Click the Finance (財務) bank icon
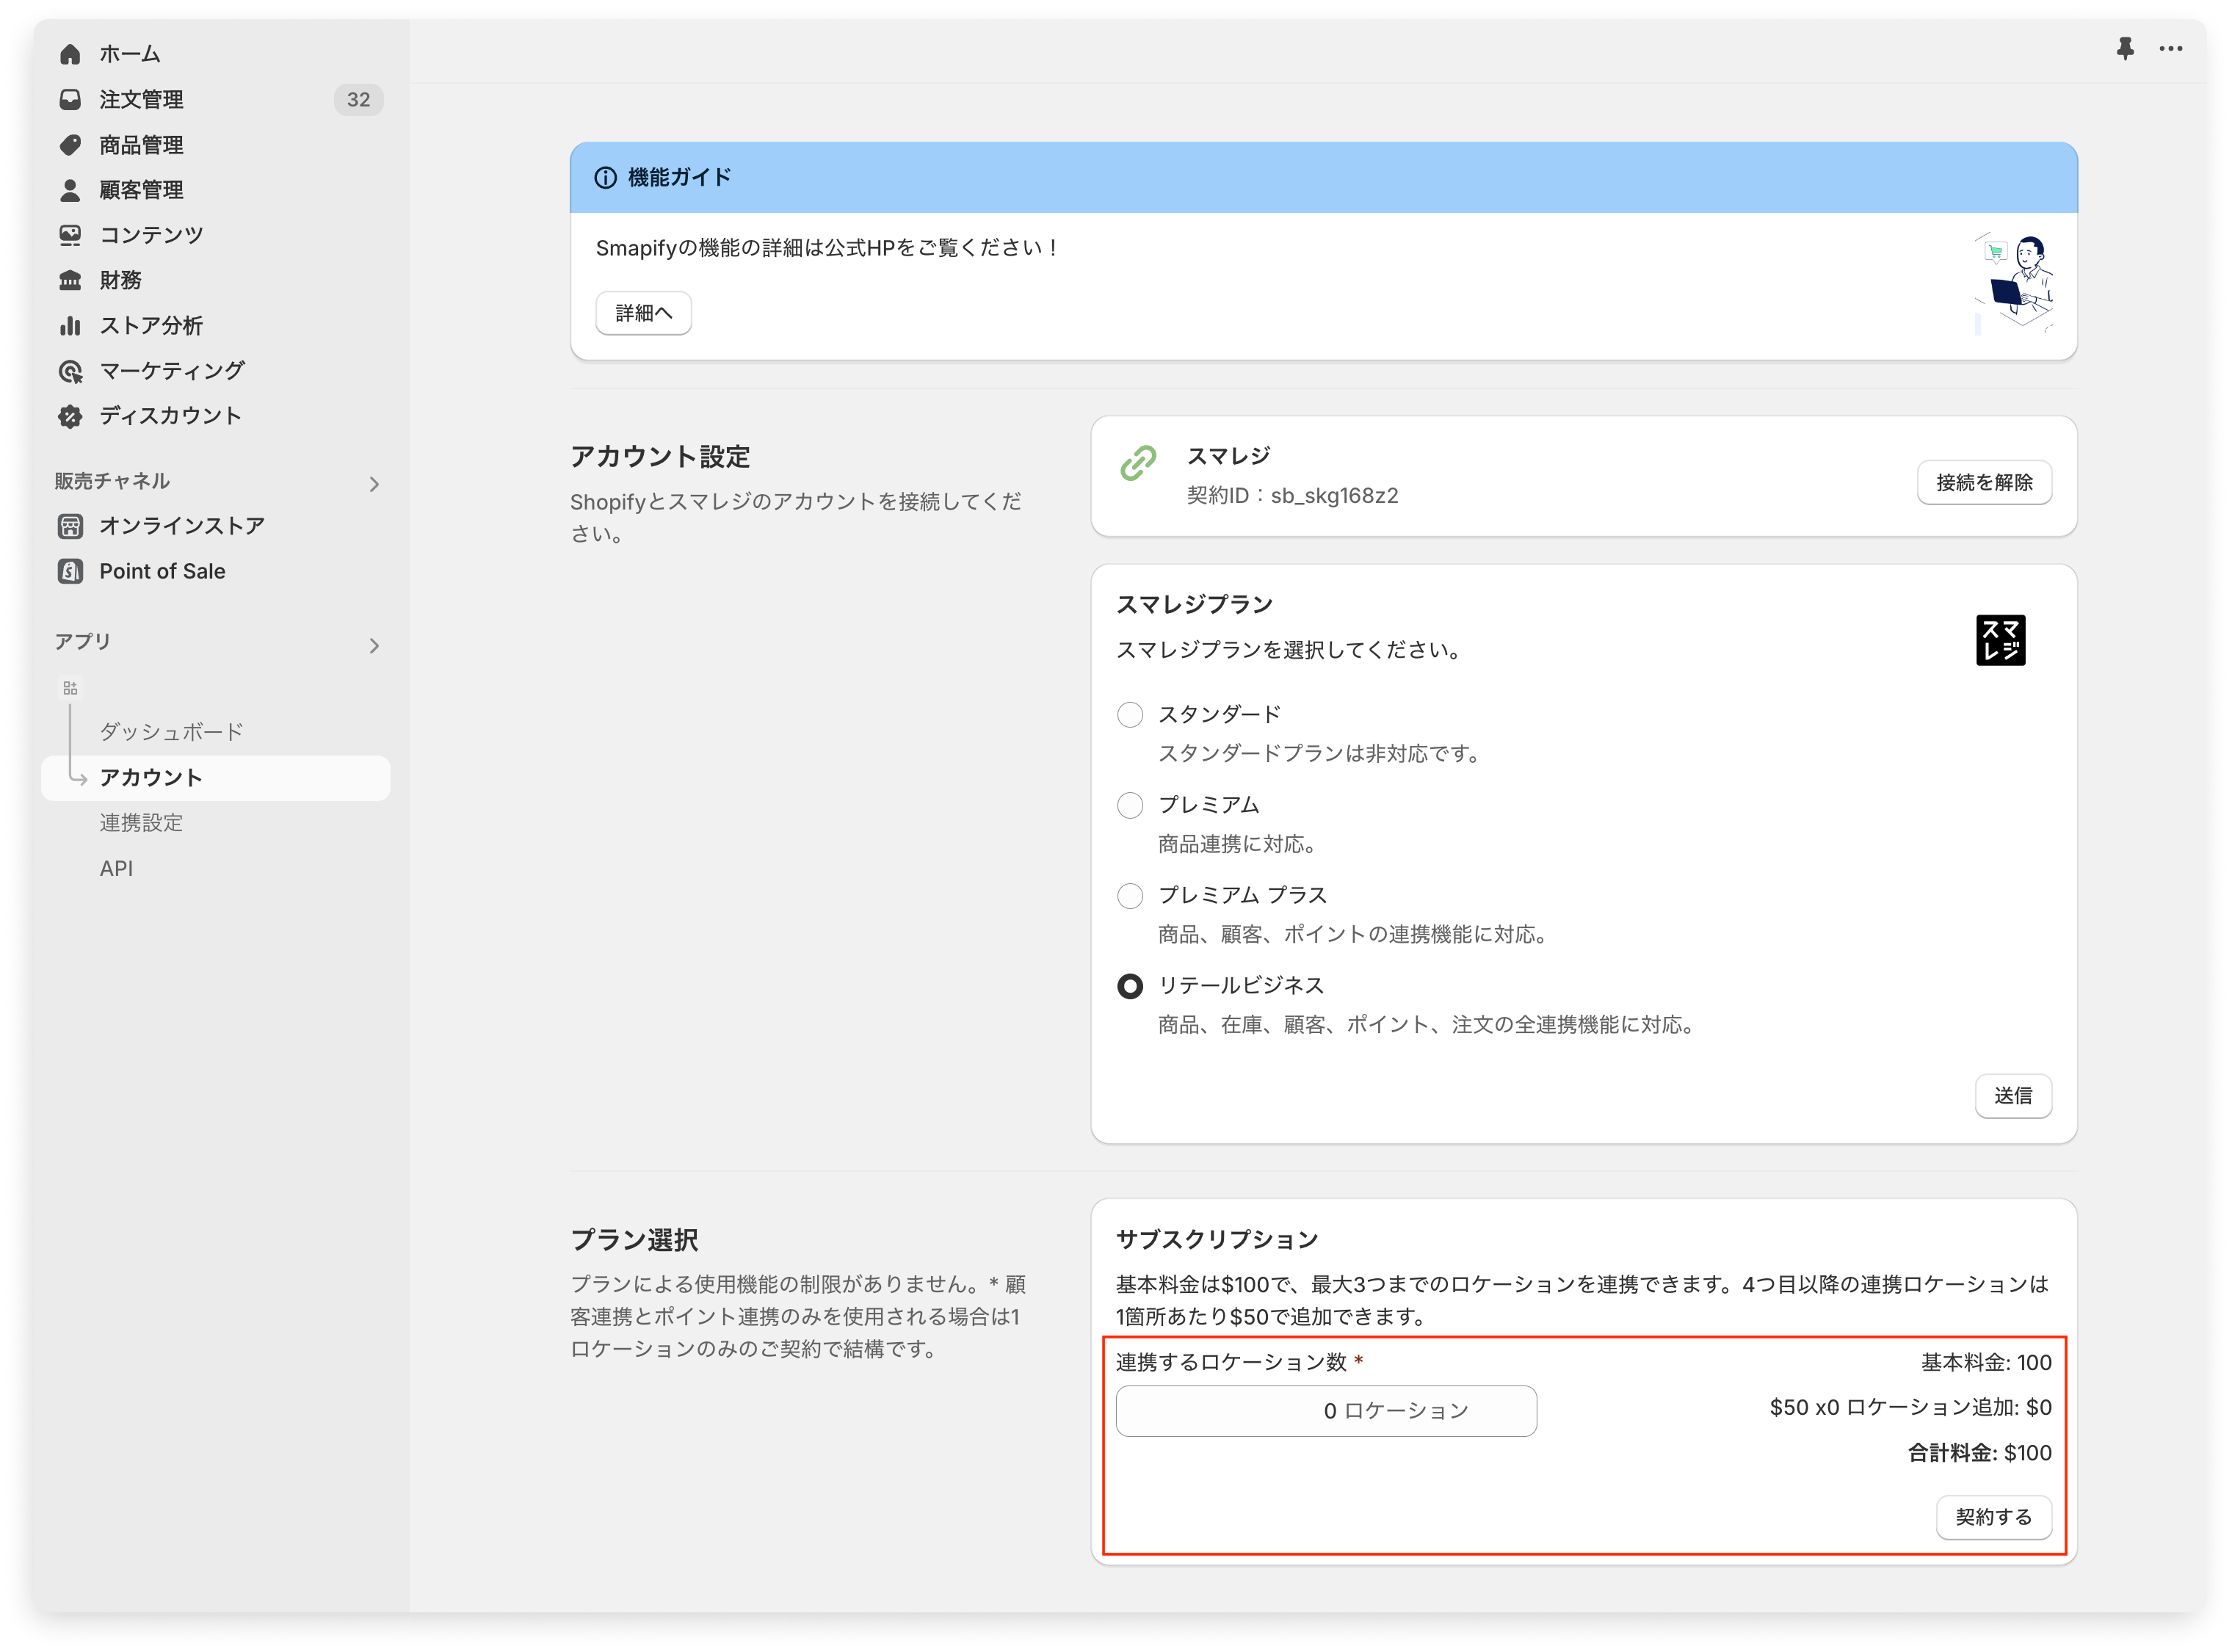 pyautogui.click(x=70, y=280)
